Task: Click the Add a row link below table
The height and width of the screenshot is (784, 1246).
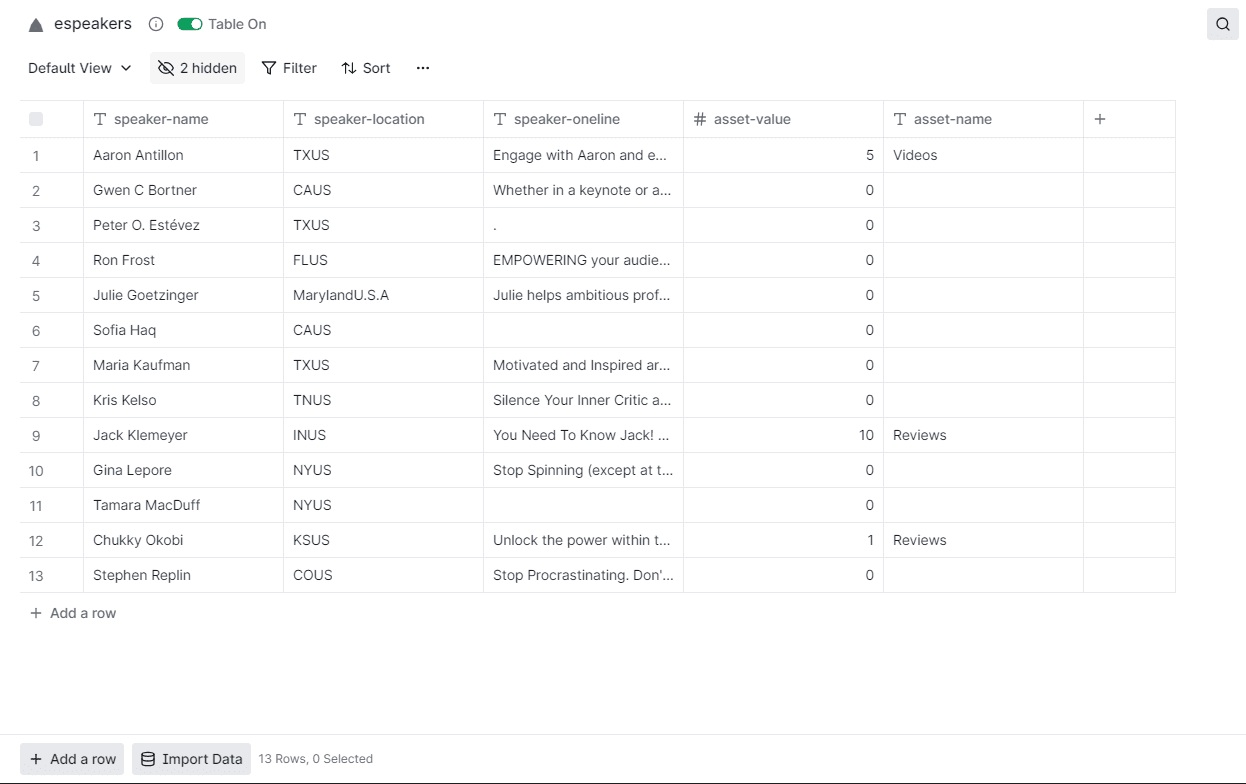Action: pos(73,613)
